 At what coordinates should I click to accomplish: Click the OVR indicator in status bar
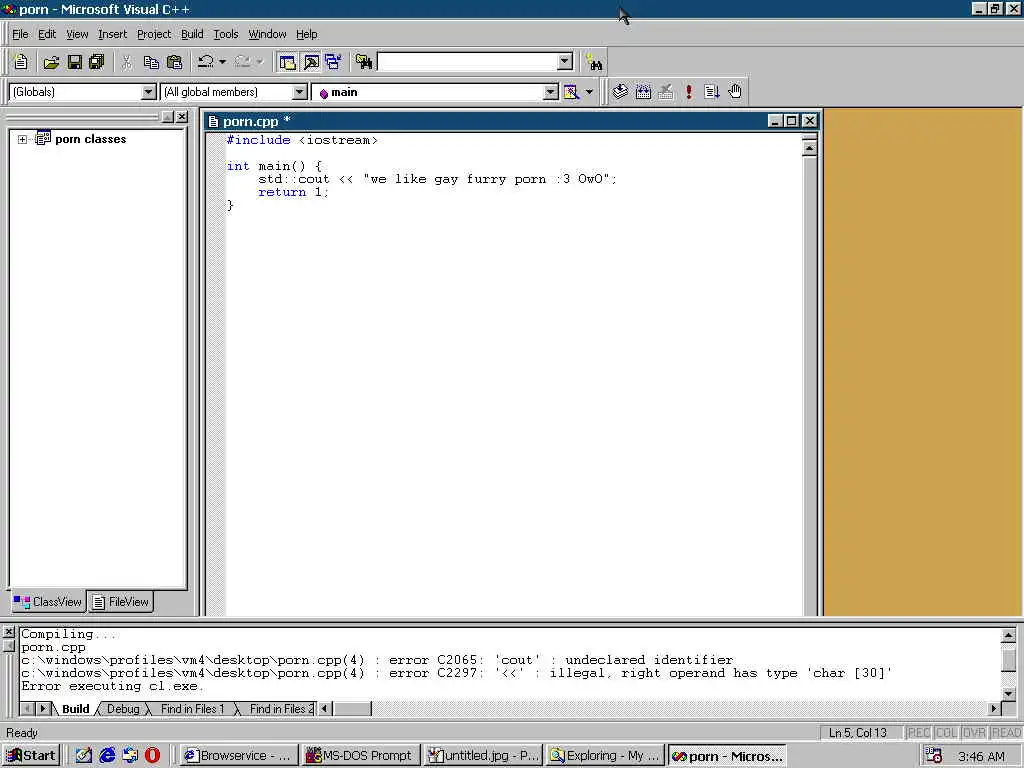974,733
